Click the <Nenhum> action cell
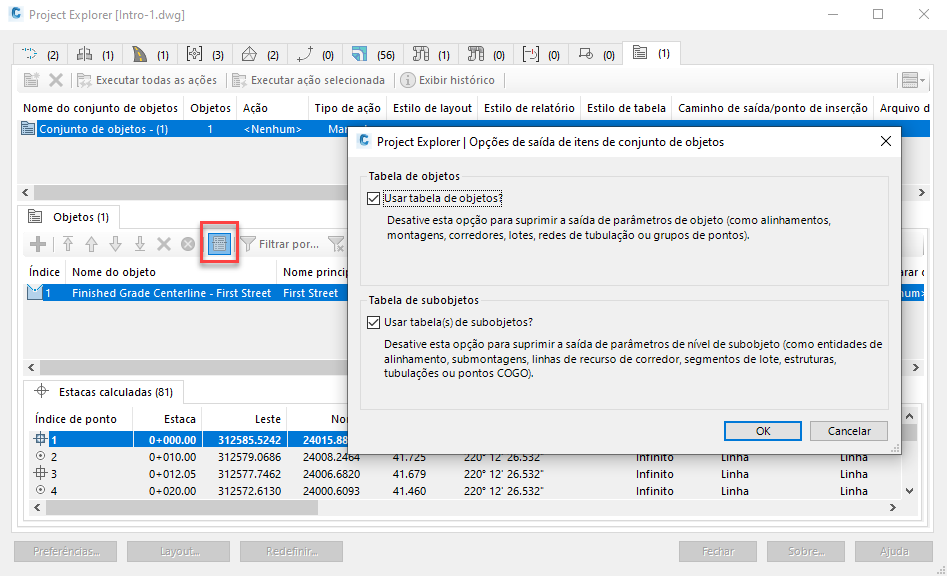947x576 pixels. (x=272, y=129)
